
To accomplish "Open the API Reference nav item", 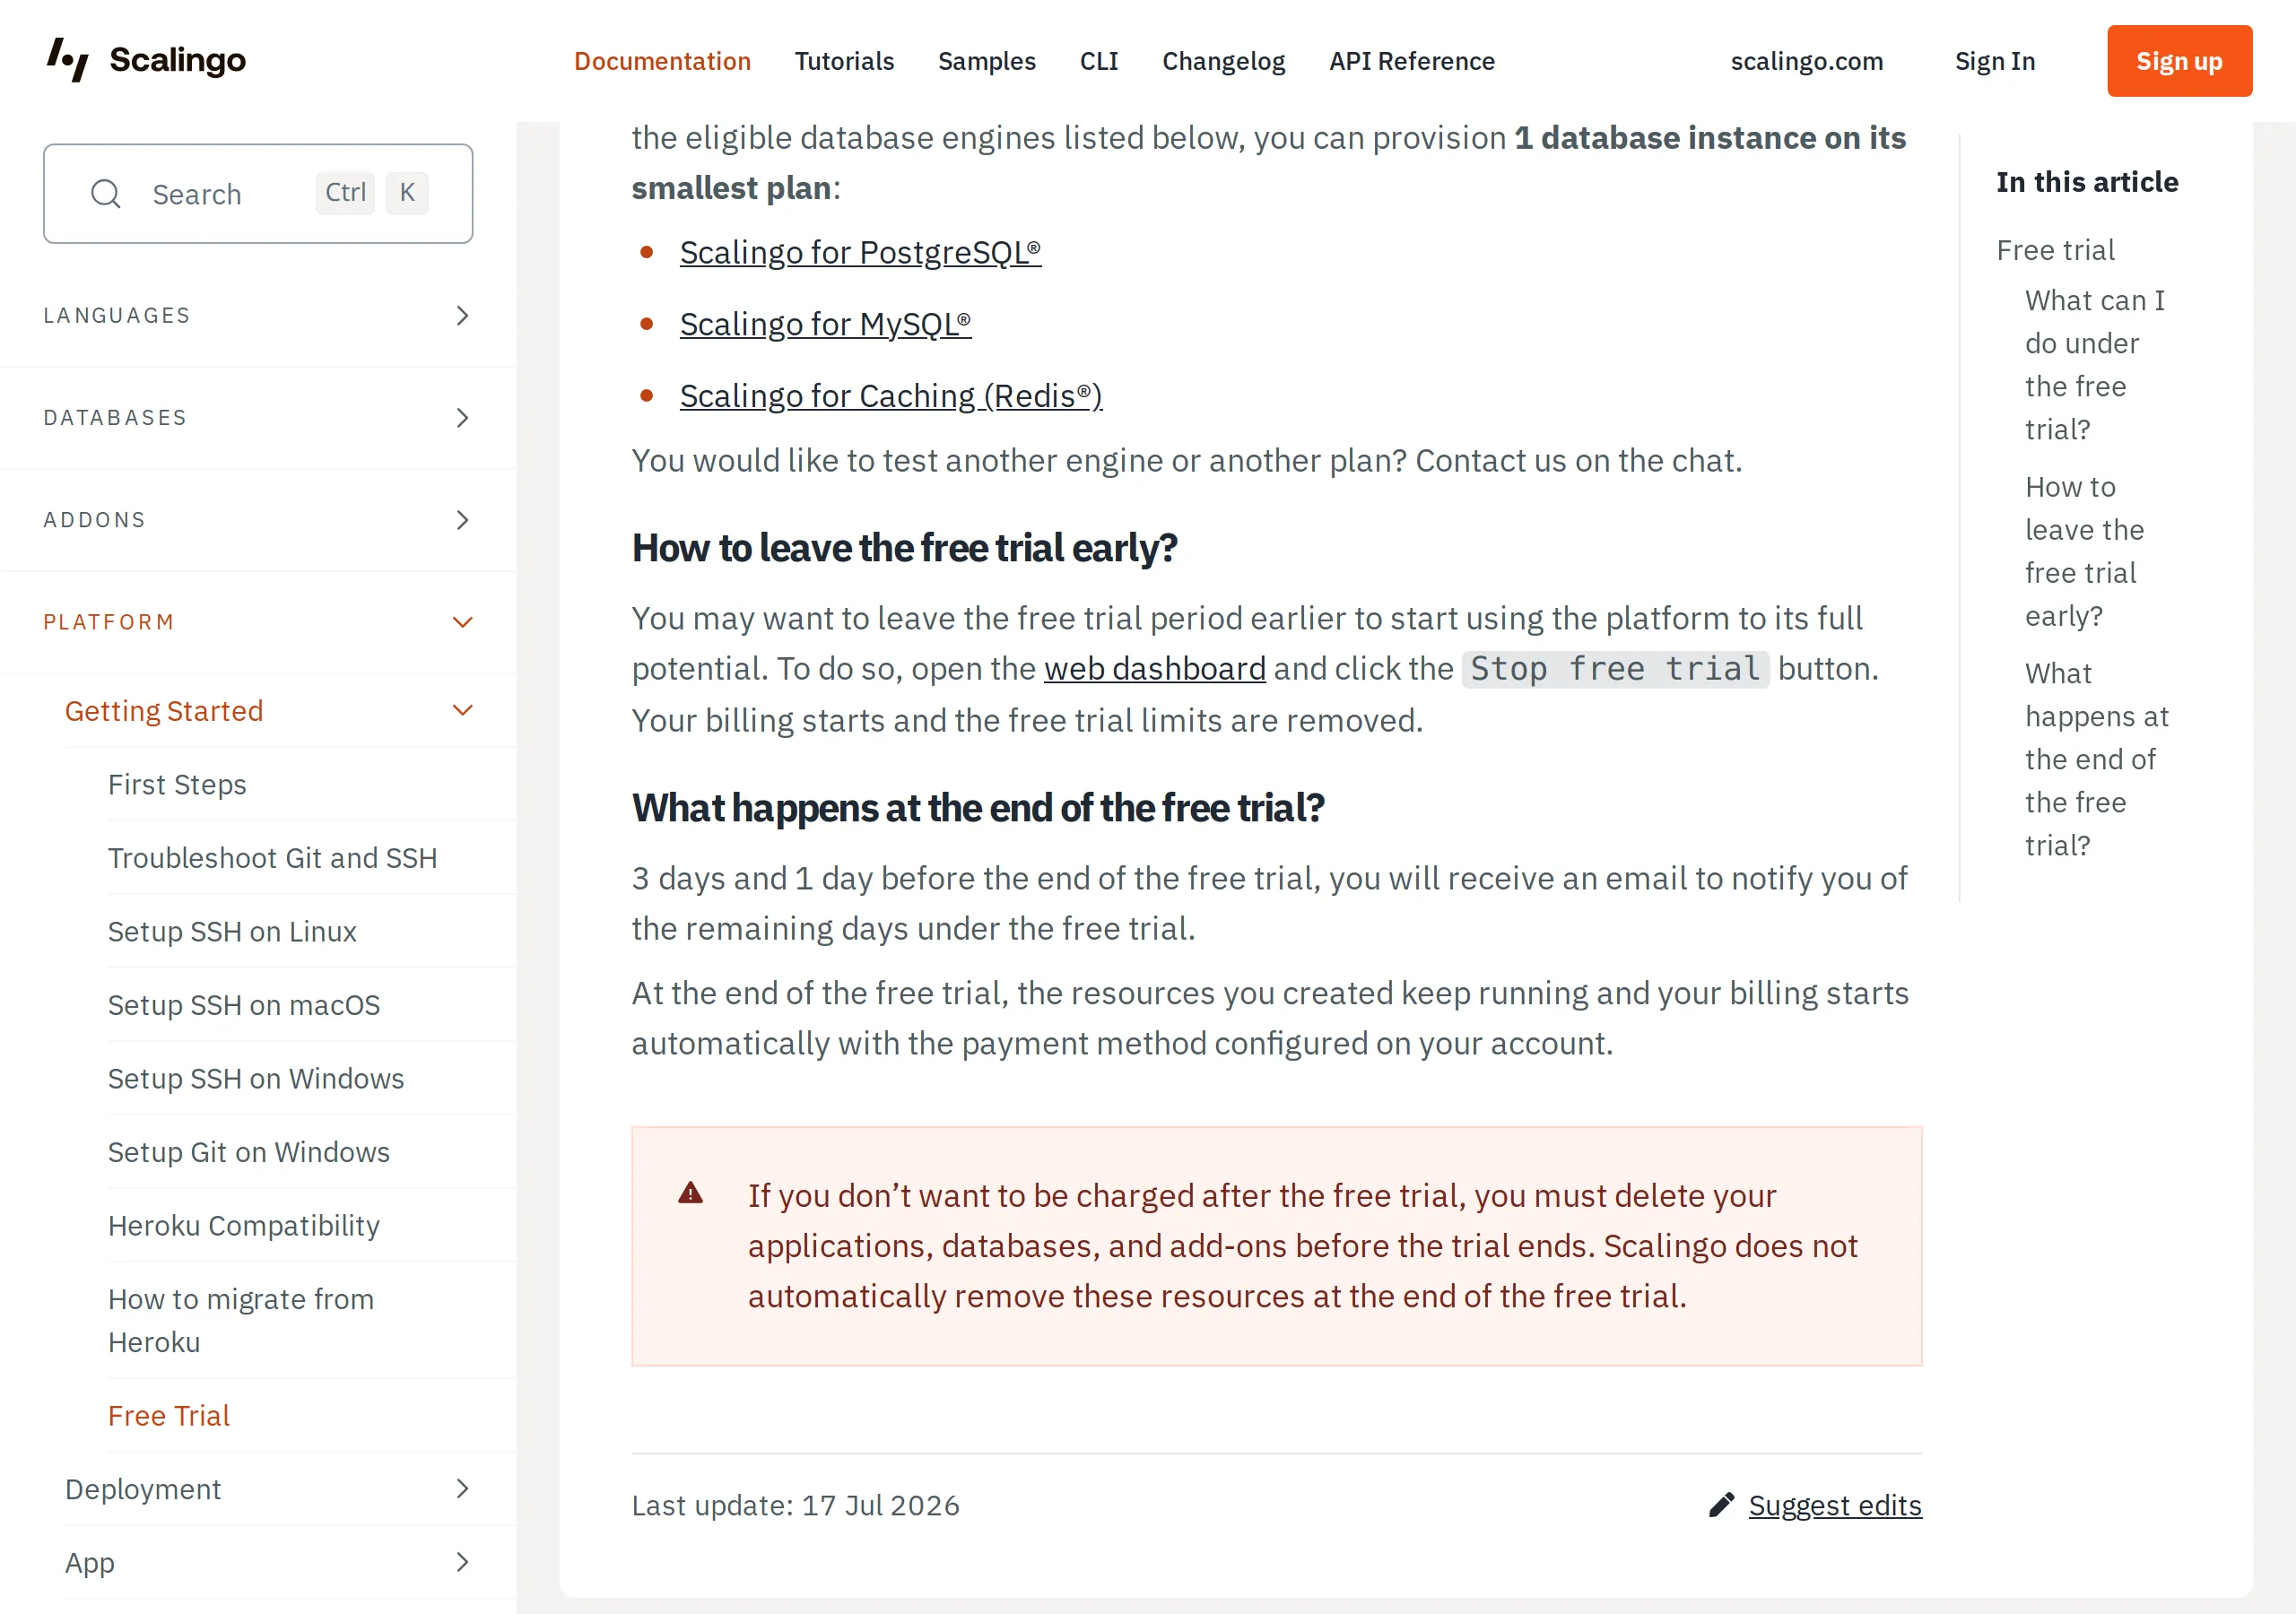I will pyautogui.click(x=1411, y=61).
